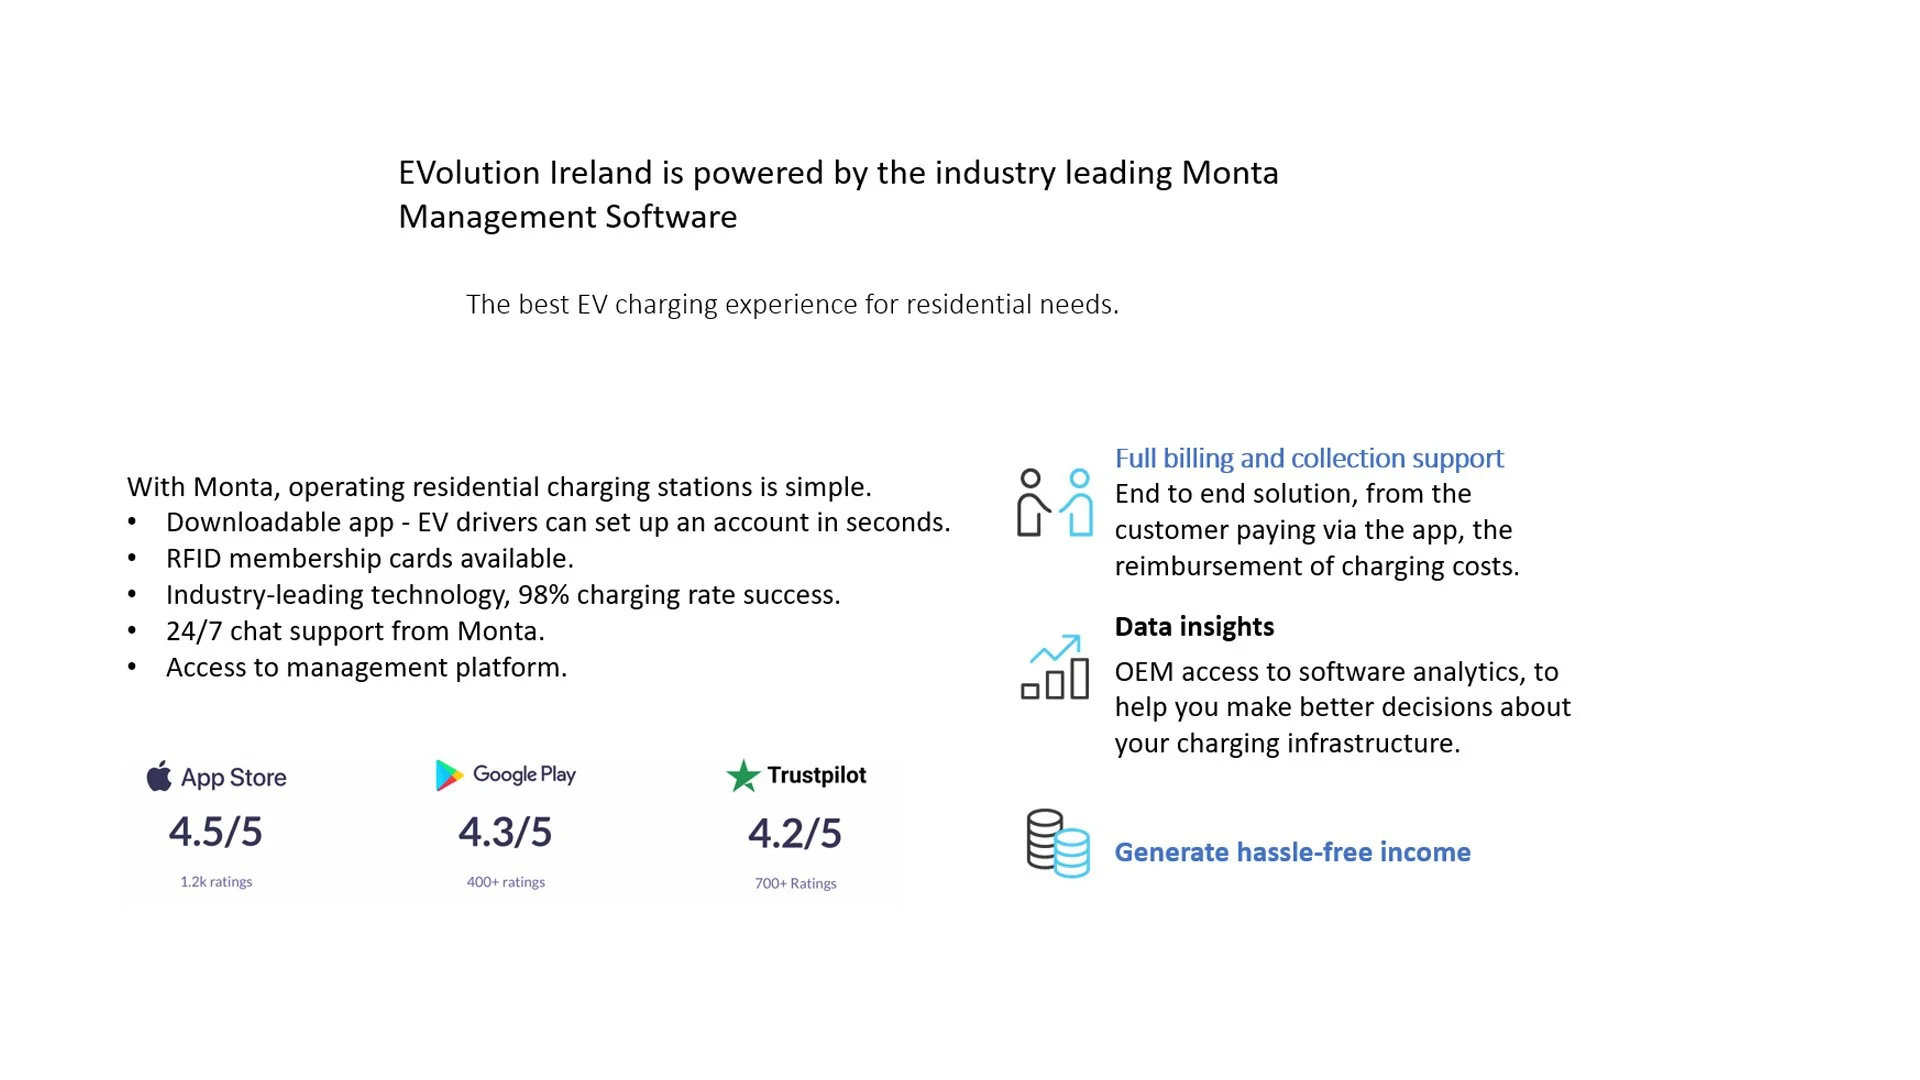This screenshot has width=1920, height=1080.
Task: Click the 4.2/5 Trustpilot rating
Action: 795,833
